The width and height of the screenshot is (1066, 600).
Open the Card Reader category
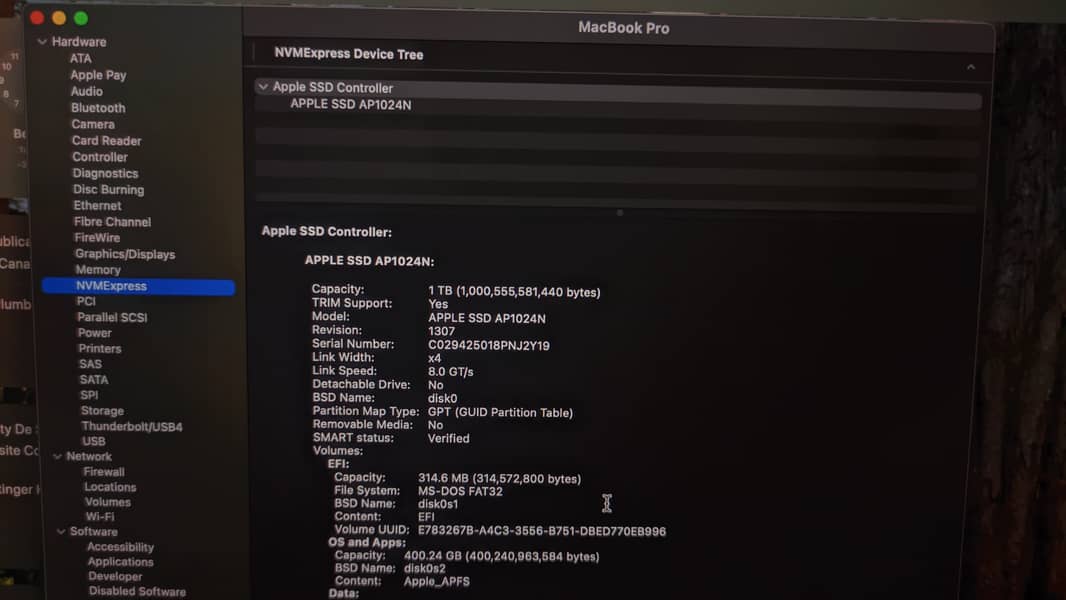(x=106, y=141)
